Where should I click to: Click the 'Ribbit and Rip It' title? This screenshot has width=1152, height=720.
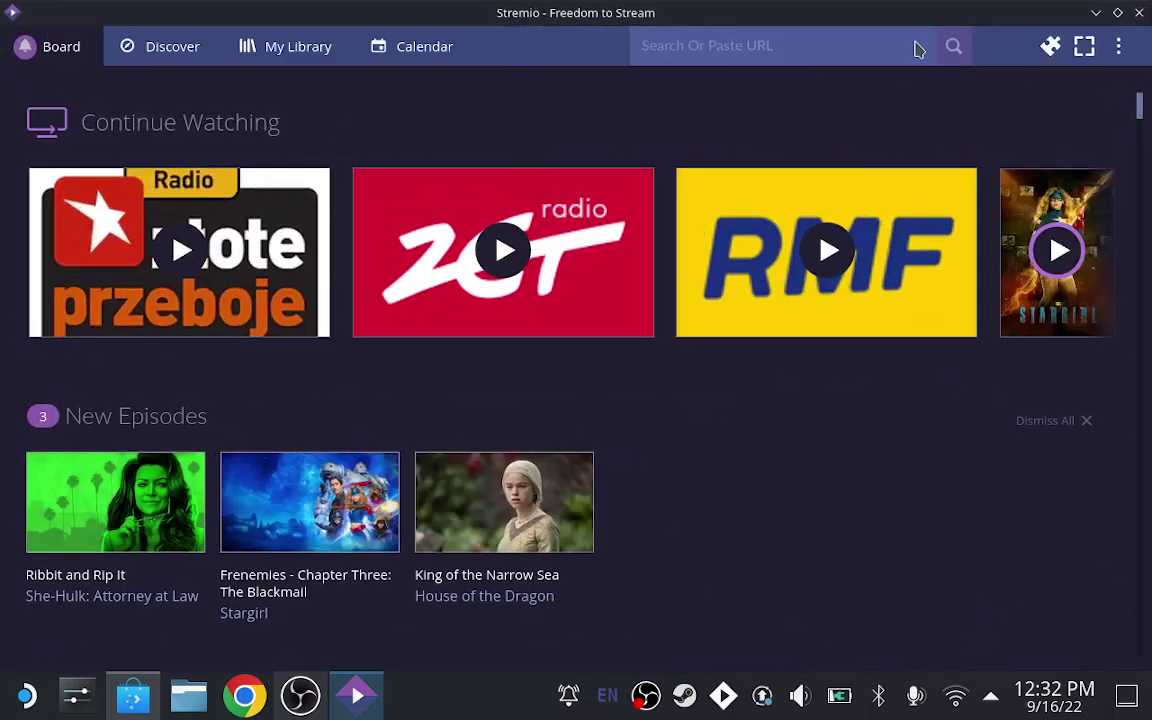click(x=76, y=575)
